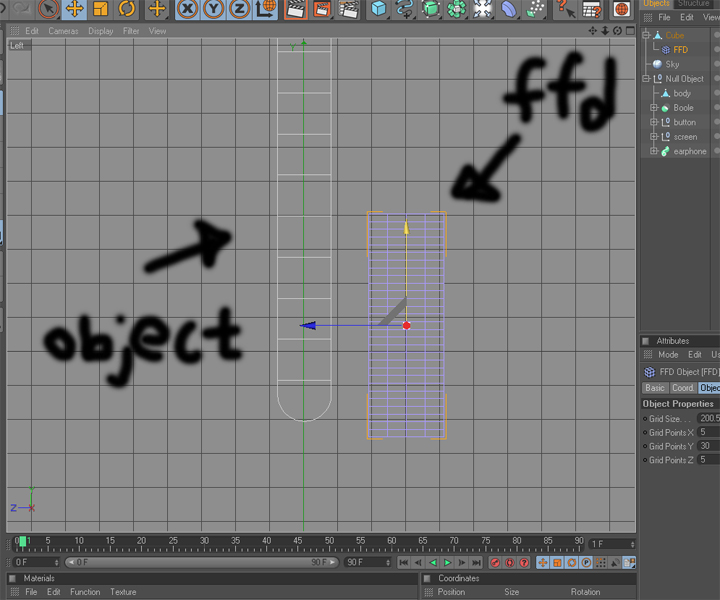This screenshot has width=720, height=600.
Task: Click the timeline preview range slider bar
Action: [202, 562]
